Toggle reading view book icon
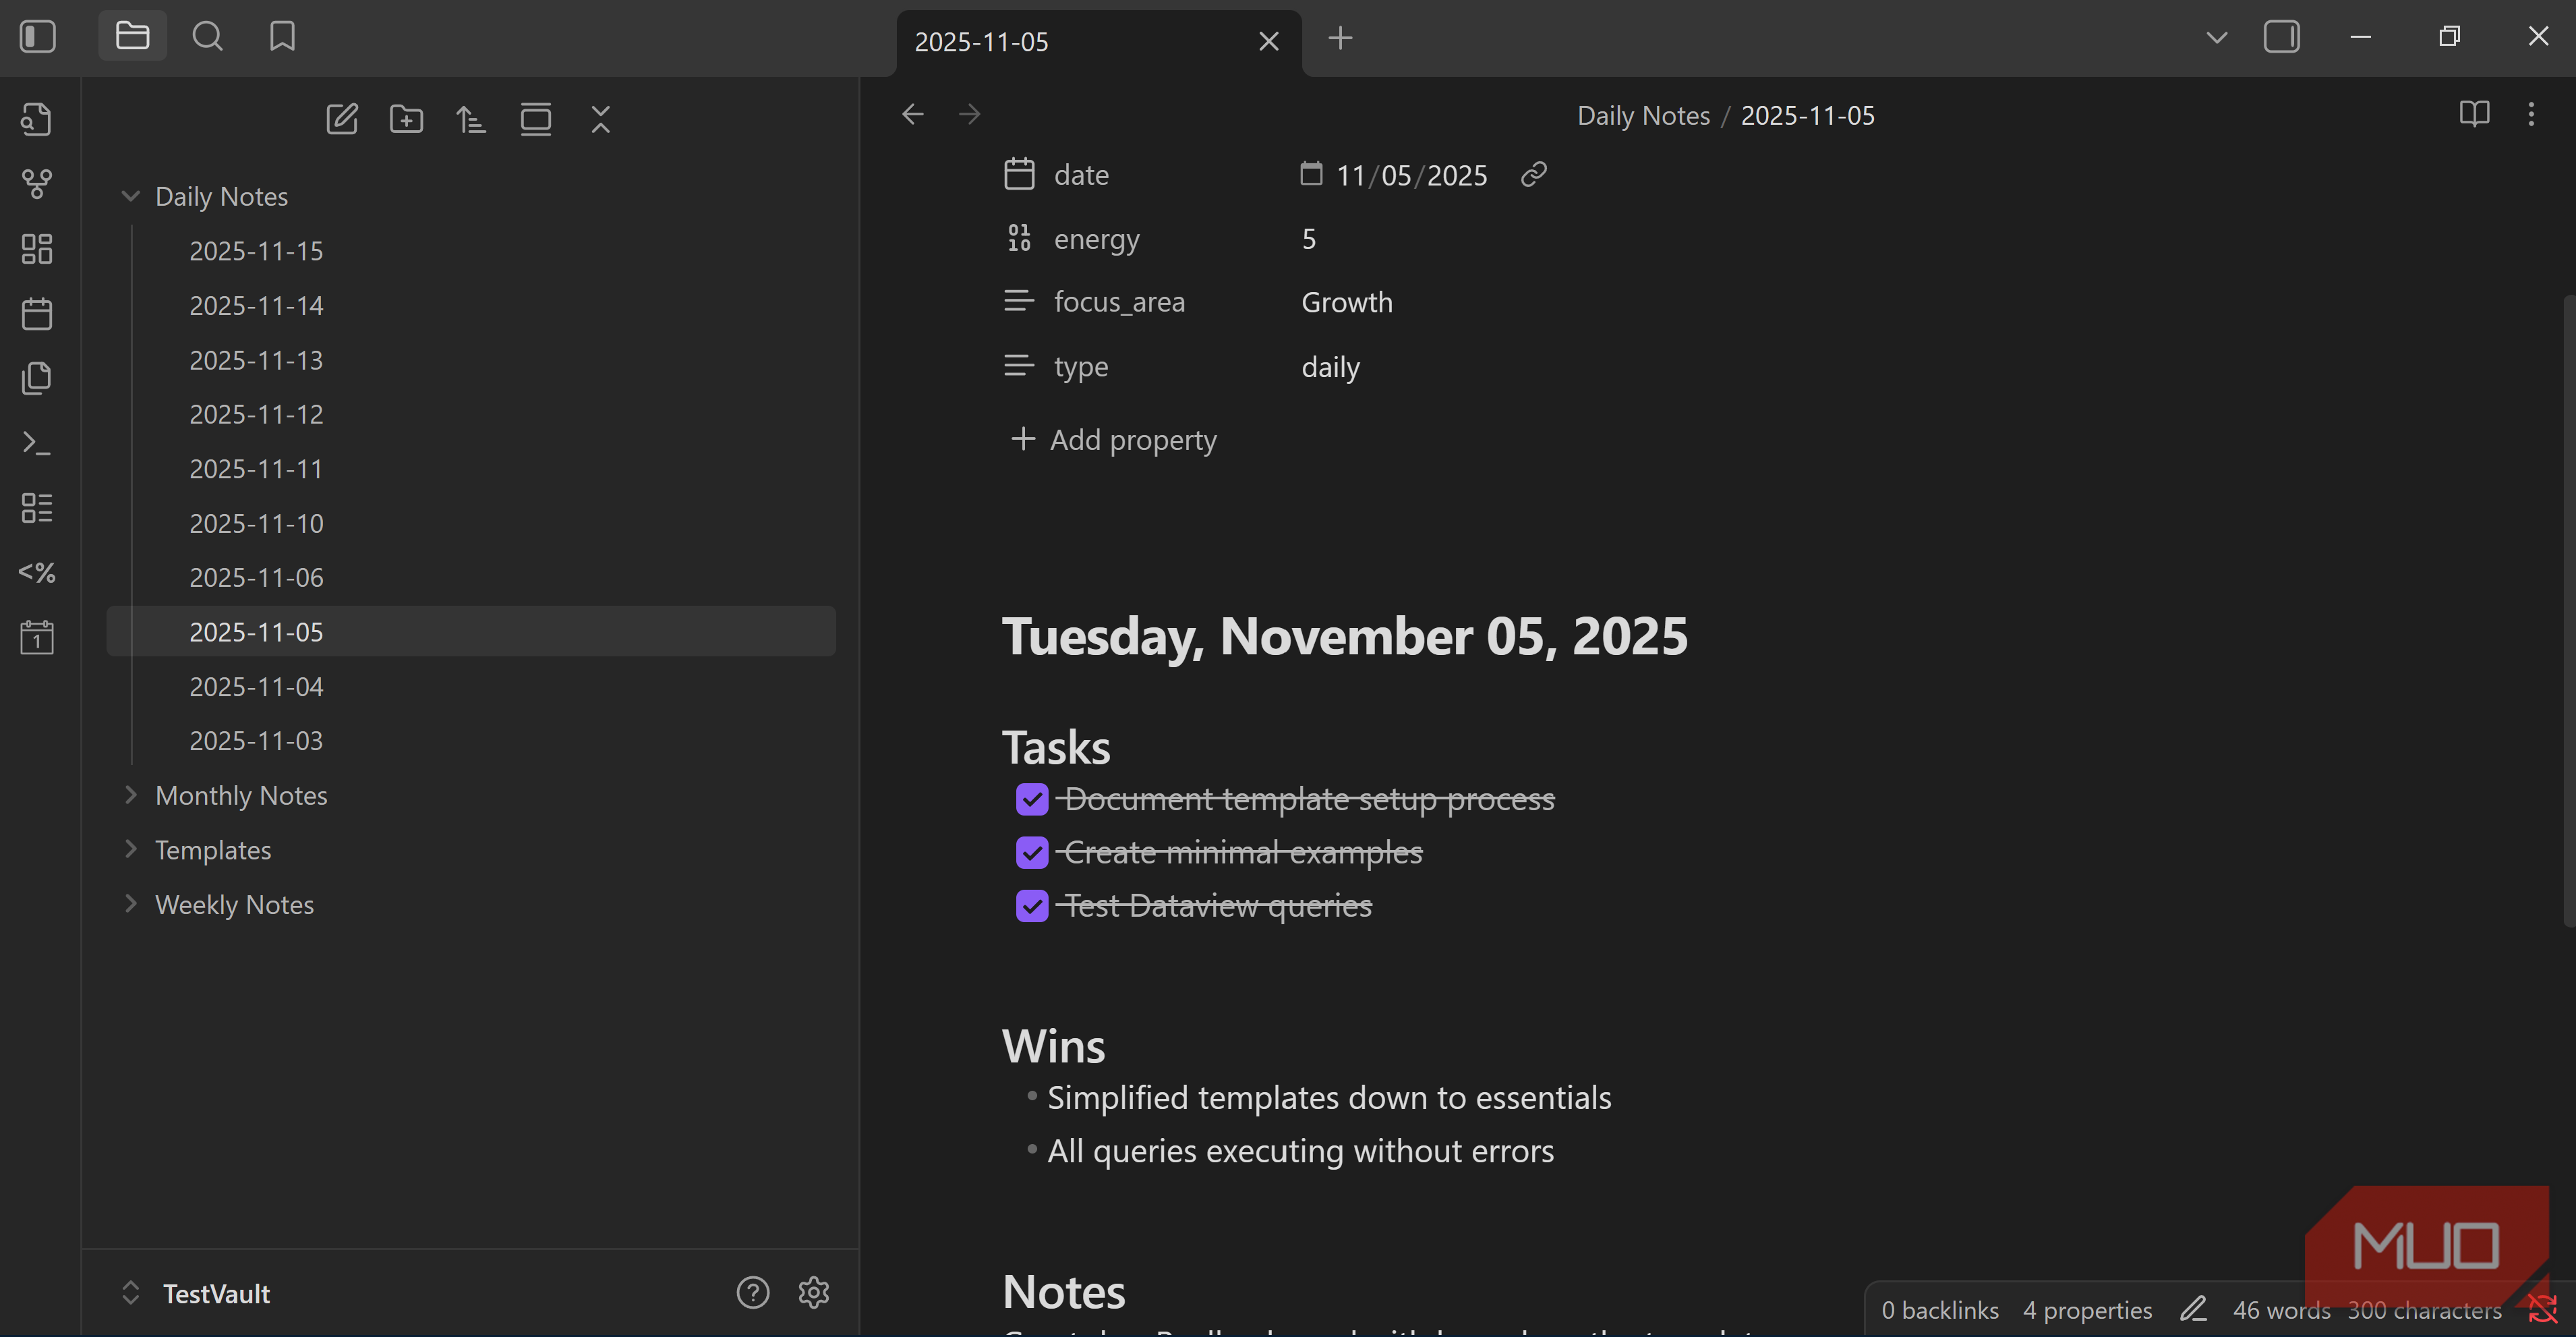The height and width of the screenshot is (1337, 2576). click(2474, 114)
